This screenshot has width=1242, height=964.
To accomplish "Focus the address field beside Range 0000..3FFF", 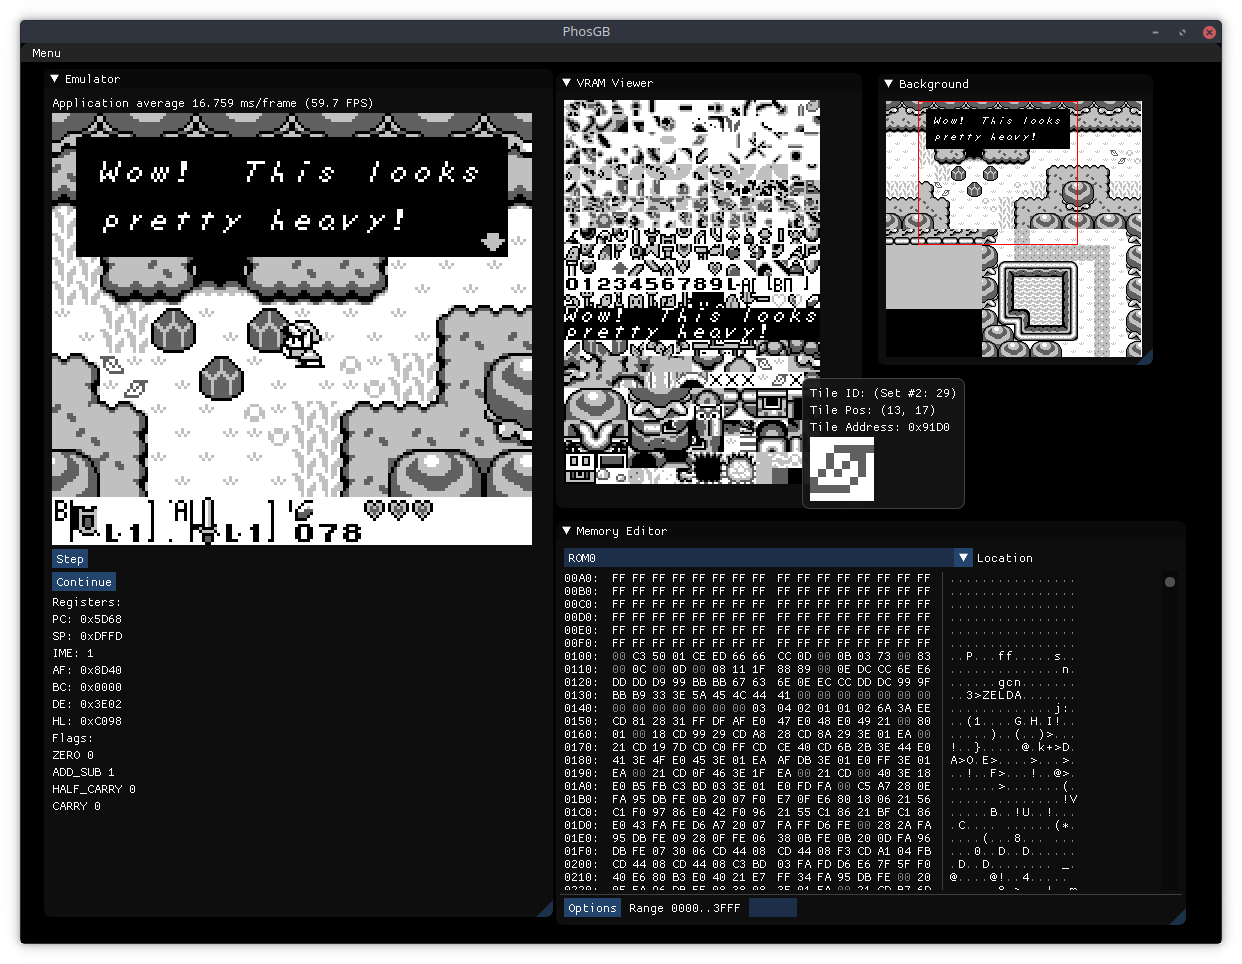I will (x=773, y=908).
